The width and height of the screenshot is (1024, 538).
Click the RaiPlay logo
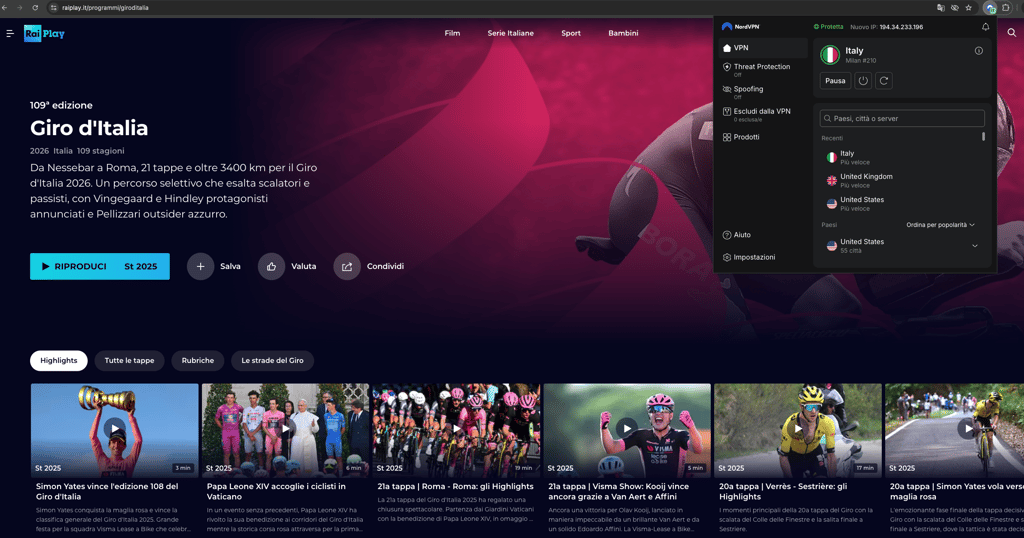point(44,33)
